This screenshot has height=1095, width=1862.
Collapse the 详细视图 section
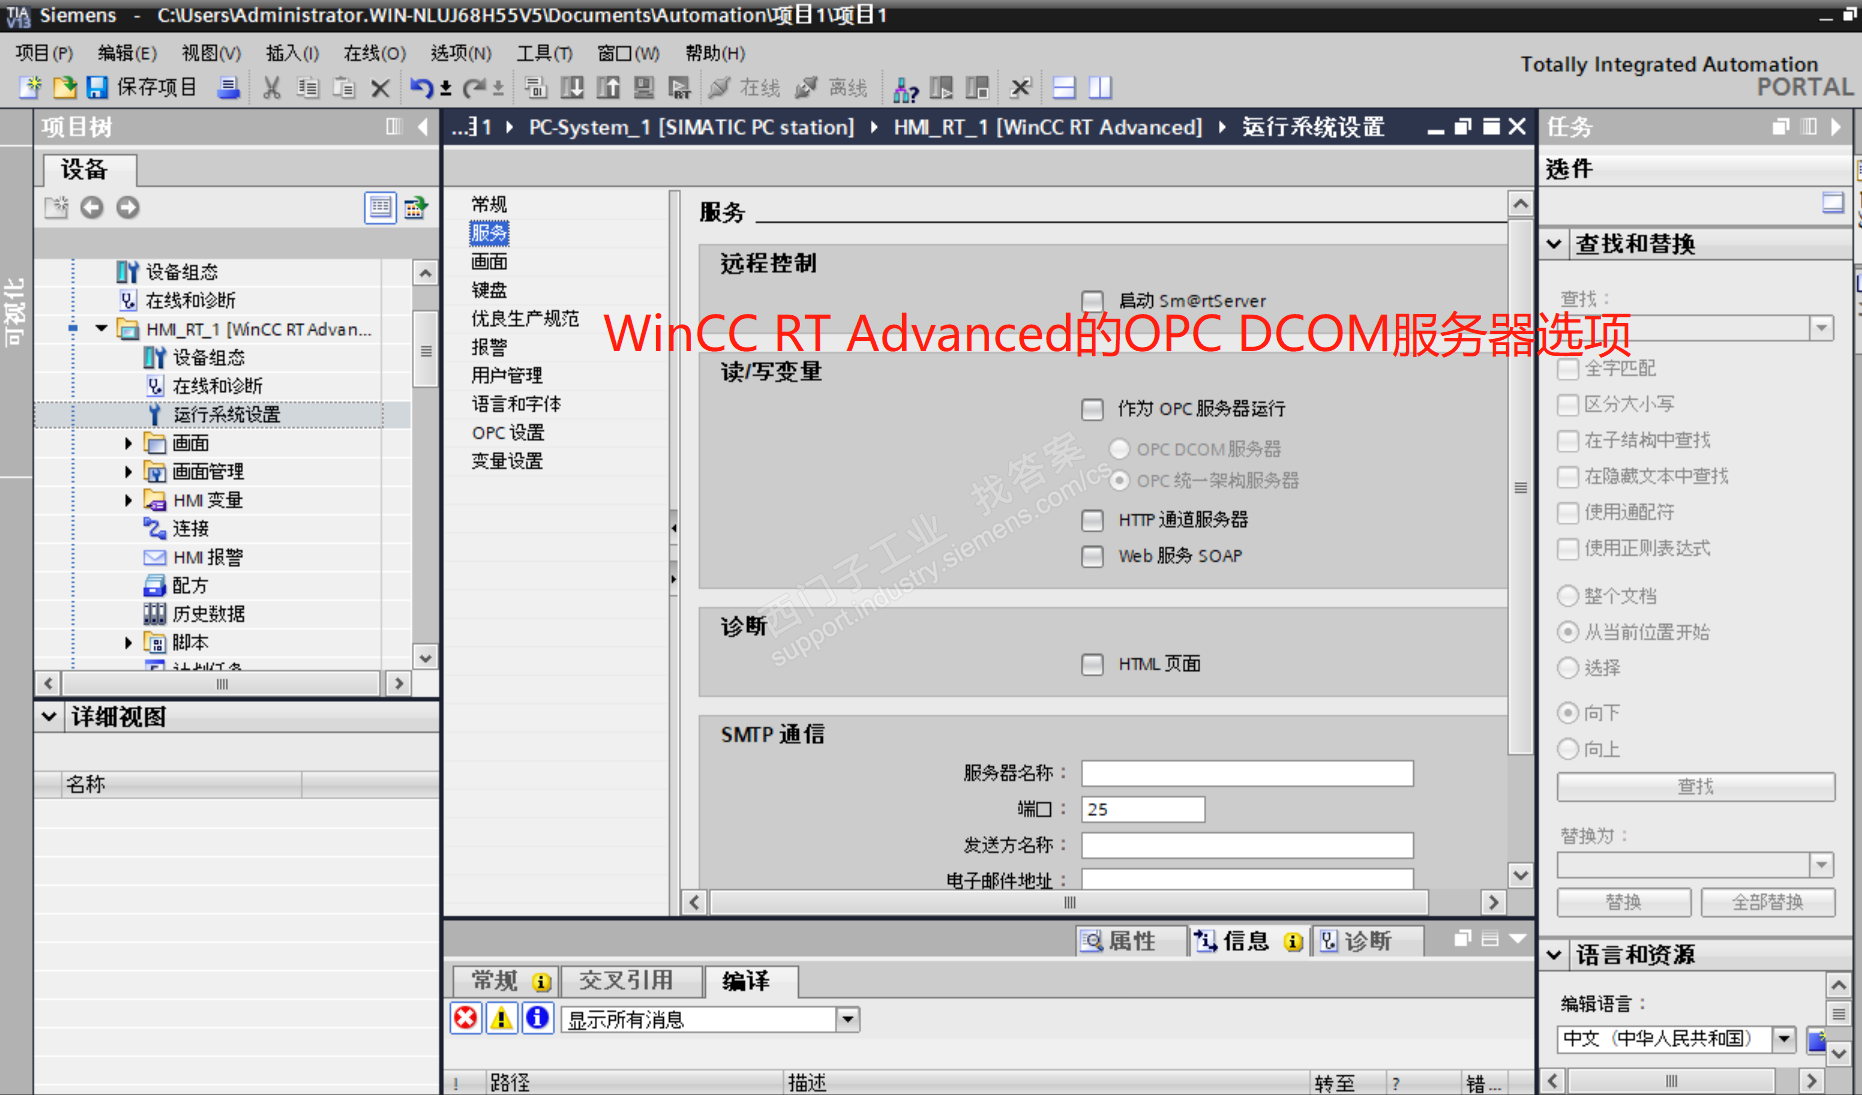(49, 716)
